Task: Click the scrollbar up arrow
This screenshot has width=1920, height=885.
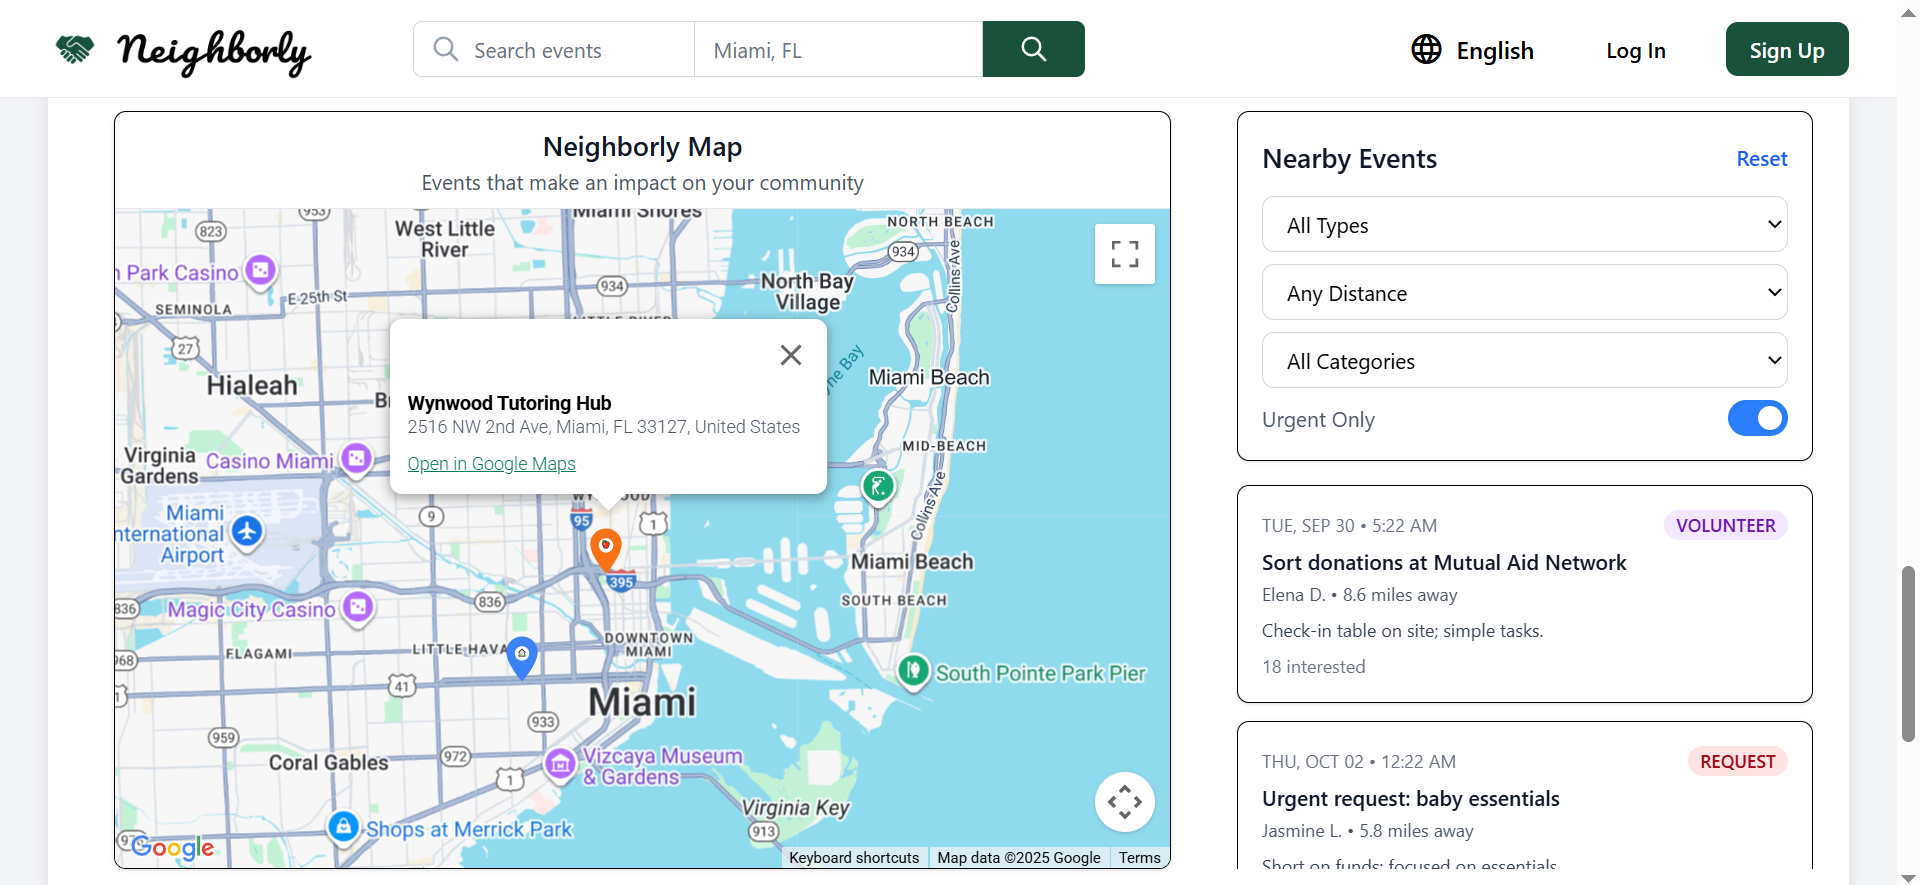Action: point(1908,11)
